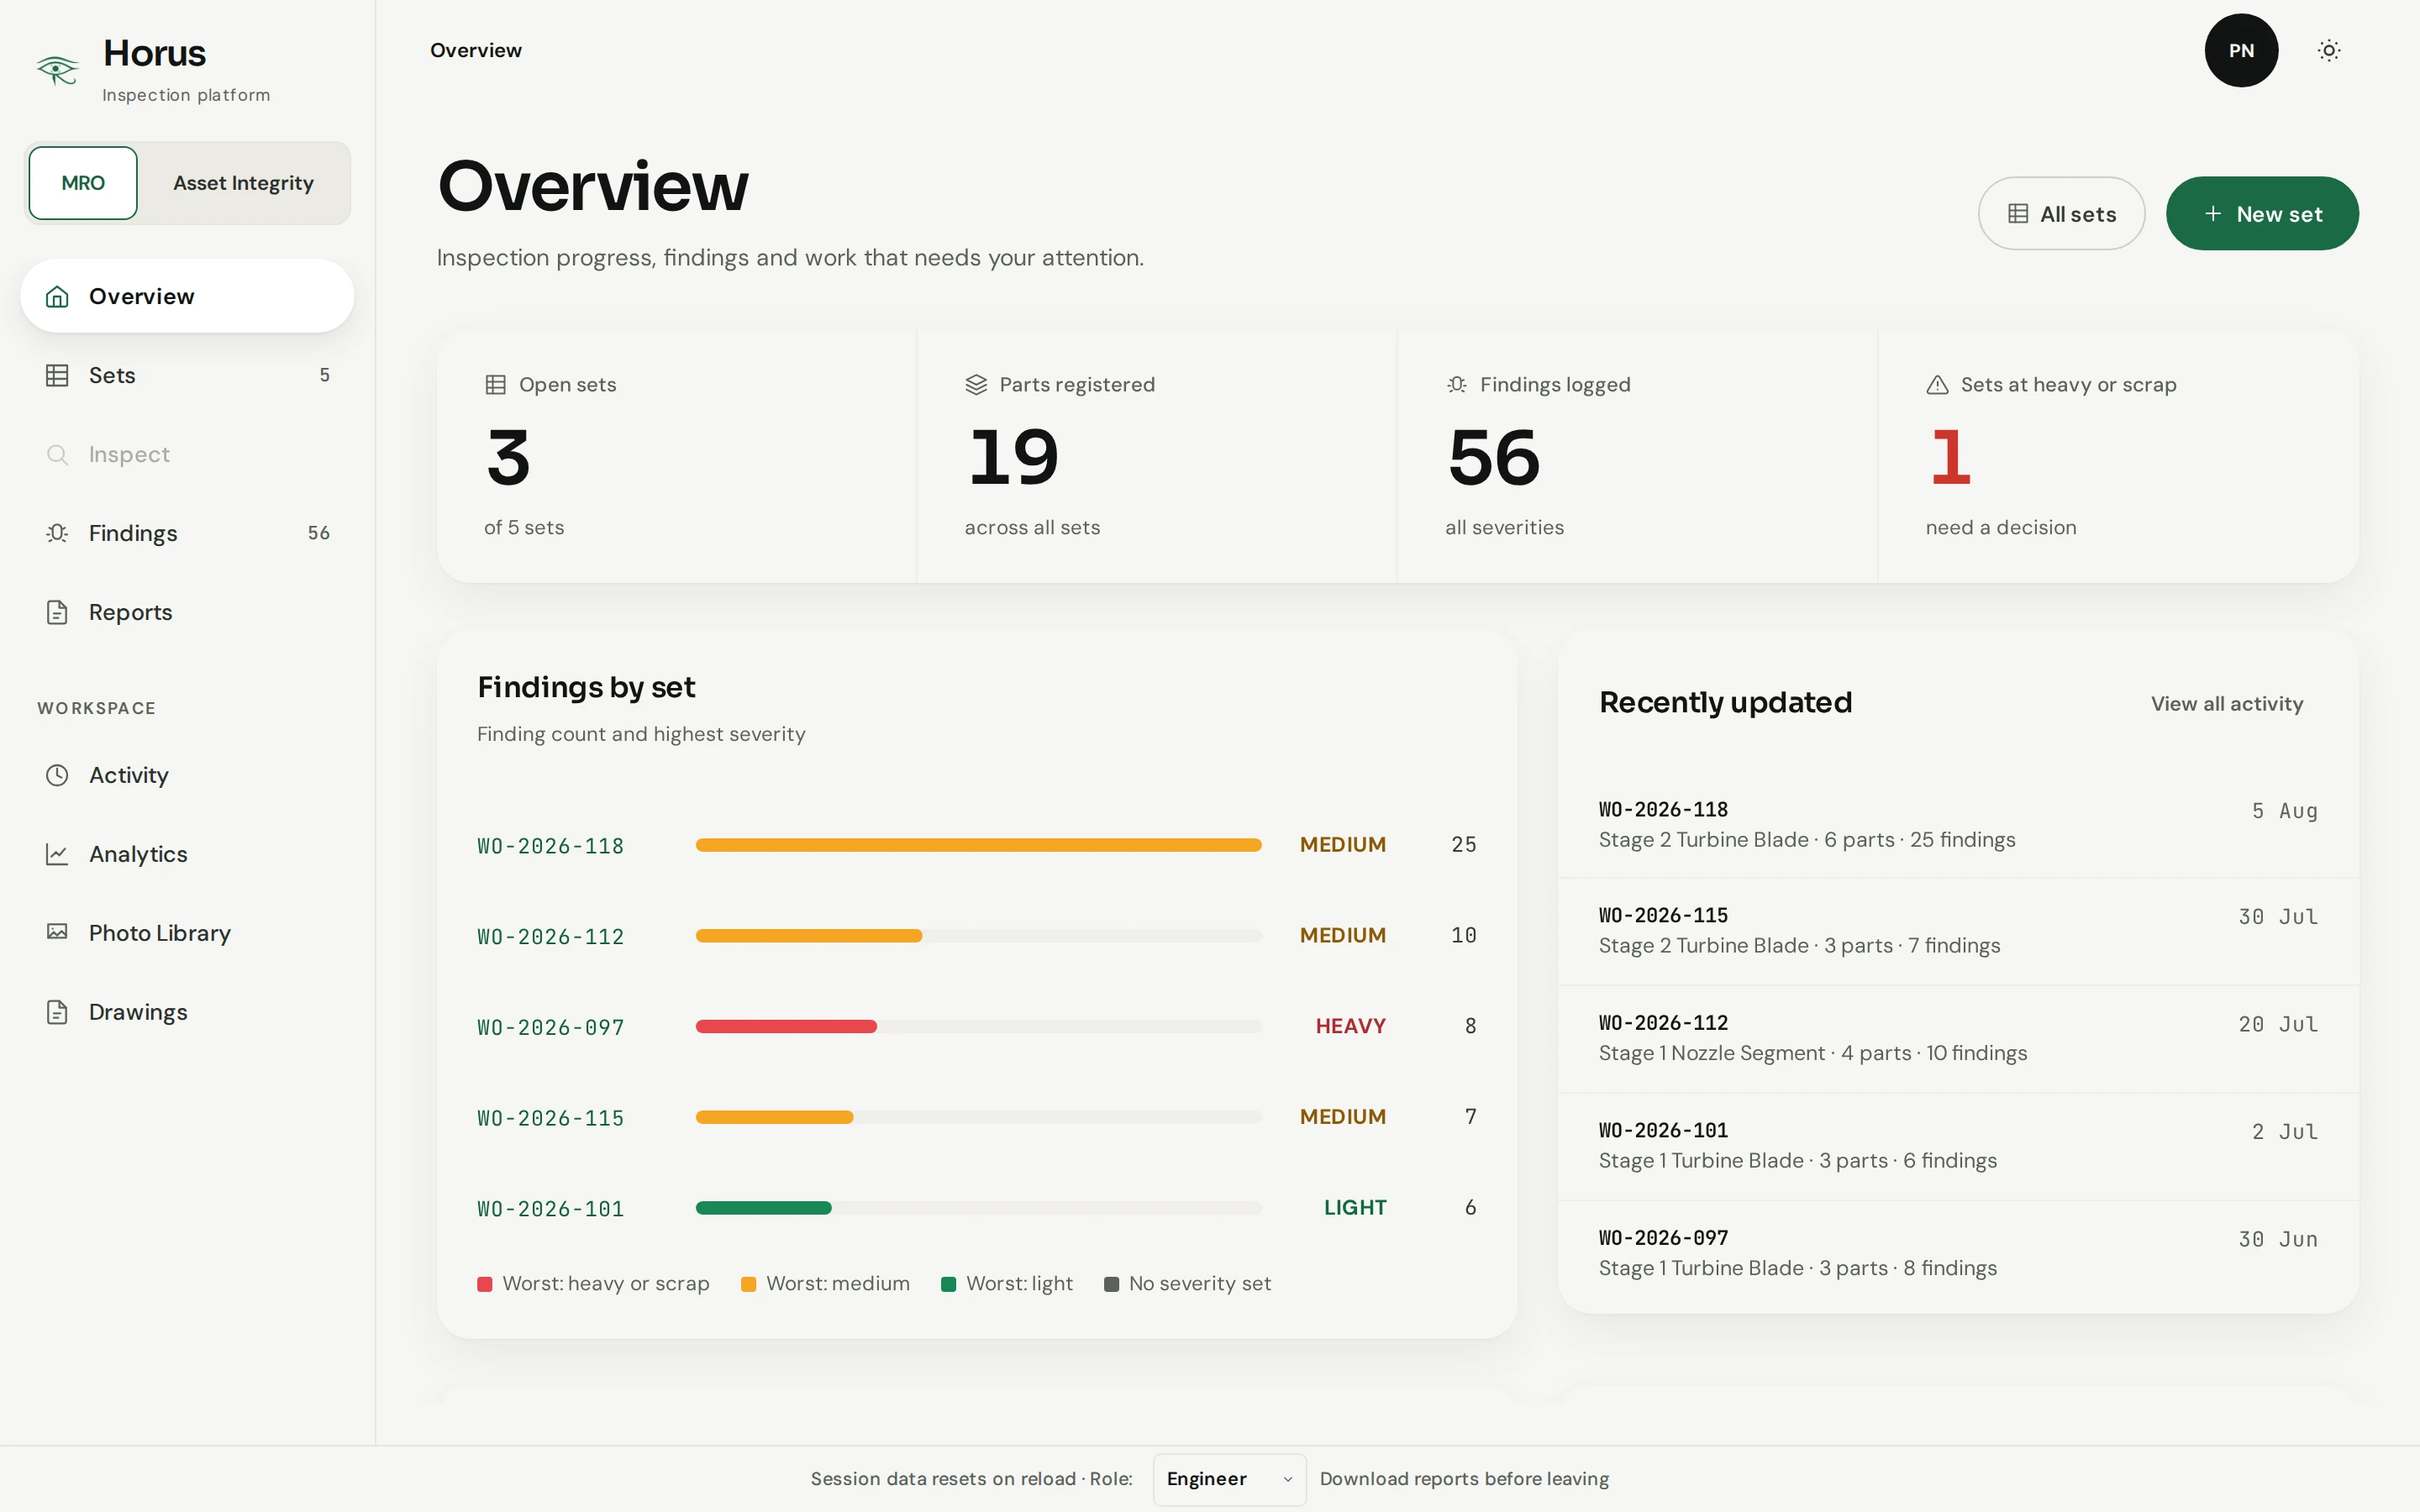The width and height of the screenshot is (2420, 1512).
Task: Open the Sets menu item
Action: tap(187, 375)
